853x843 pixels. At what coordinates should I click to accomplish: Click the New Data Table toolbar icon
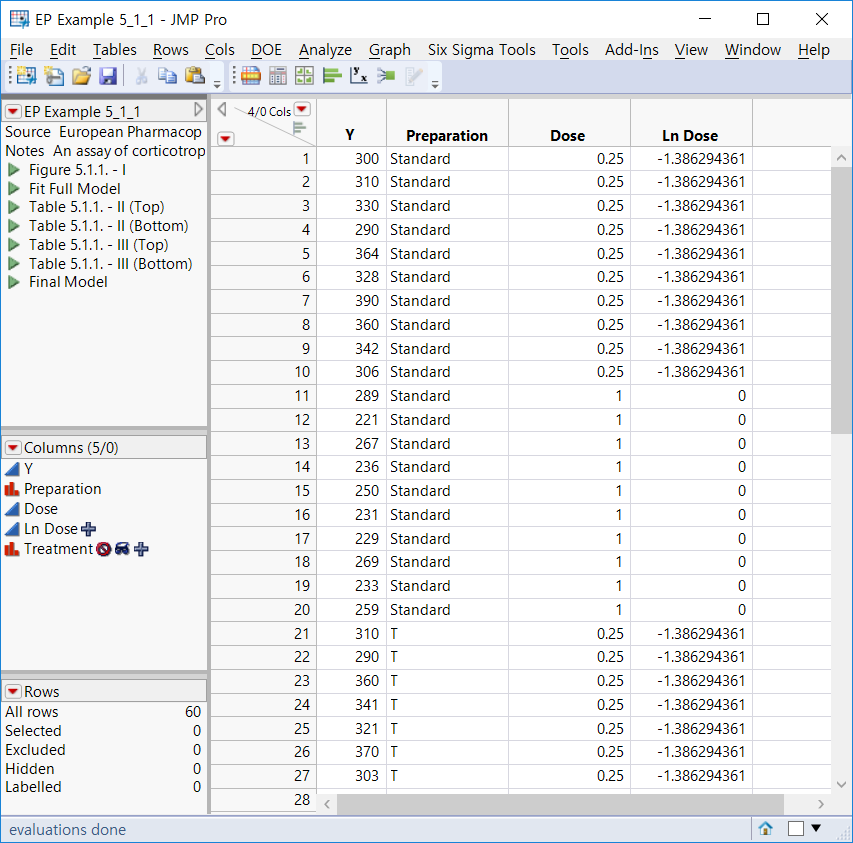point(24,76)
